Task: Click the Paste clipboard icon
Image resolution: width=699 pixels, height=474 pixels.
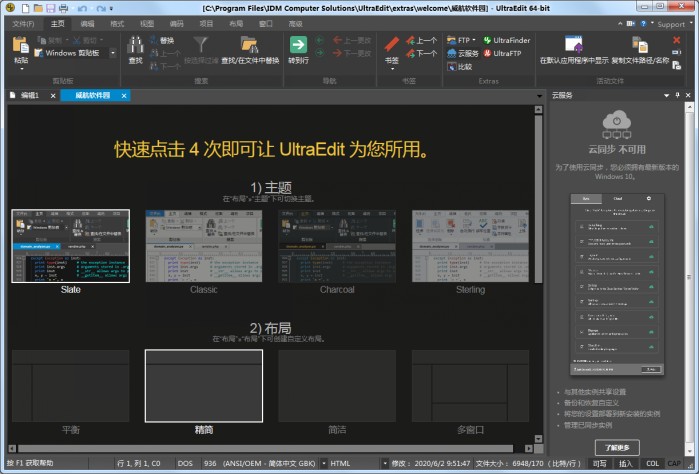Action: 21,46
